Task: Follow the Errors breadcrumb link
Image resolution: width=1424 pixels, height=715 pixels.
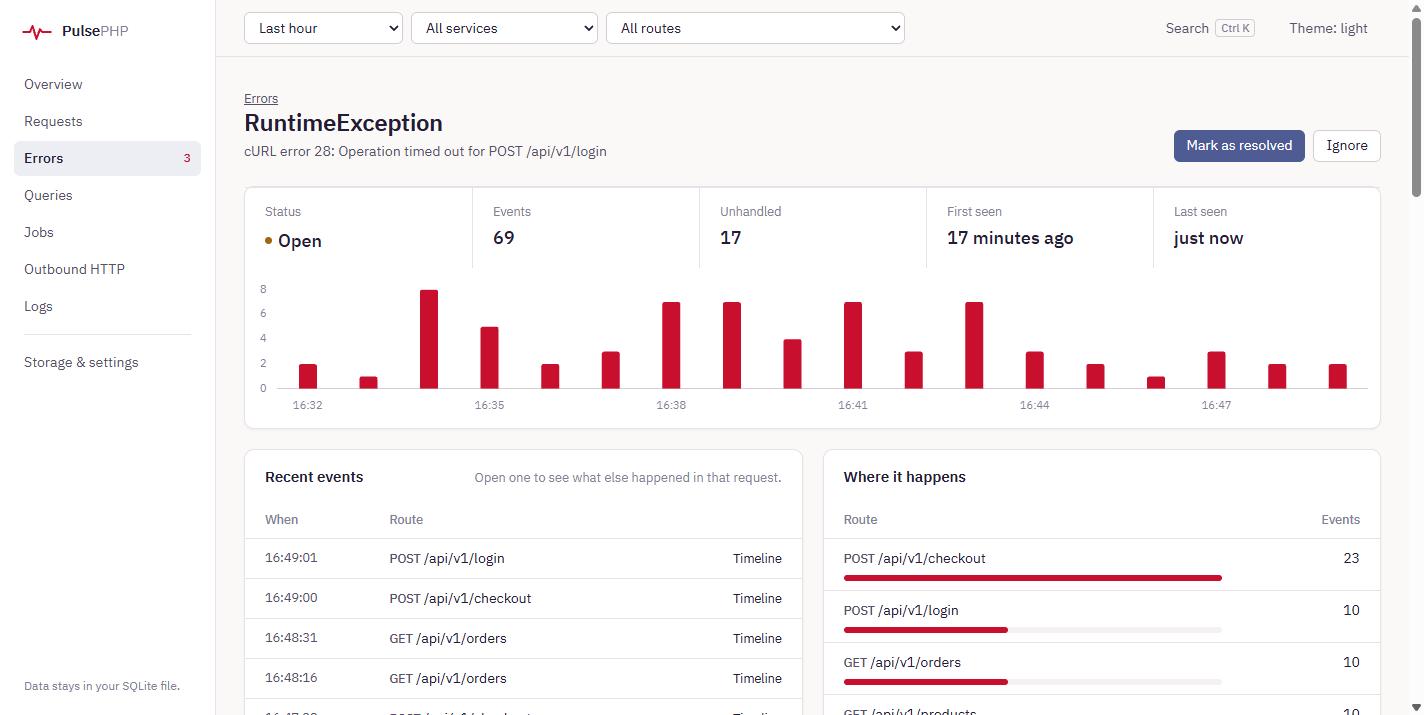Action: [x=261, y=98]
